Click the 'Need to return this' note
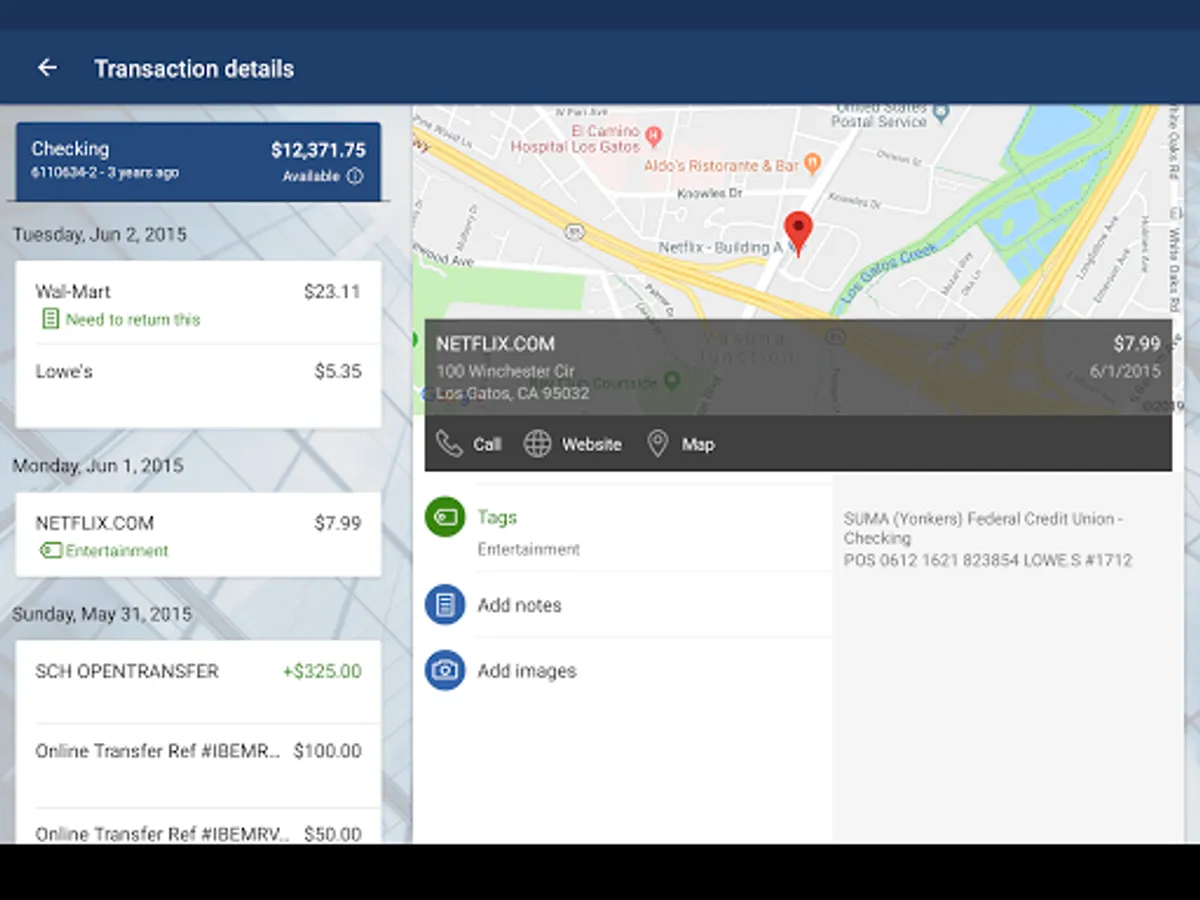Image resolution: width=1200 pixels, height=900 pixels. [133, 320]
